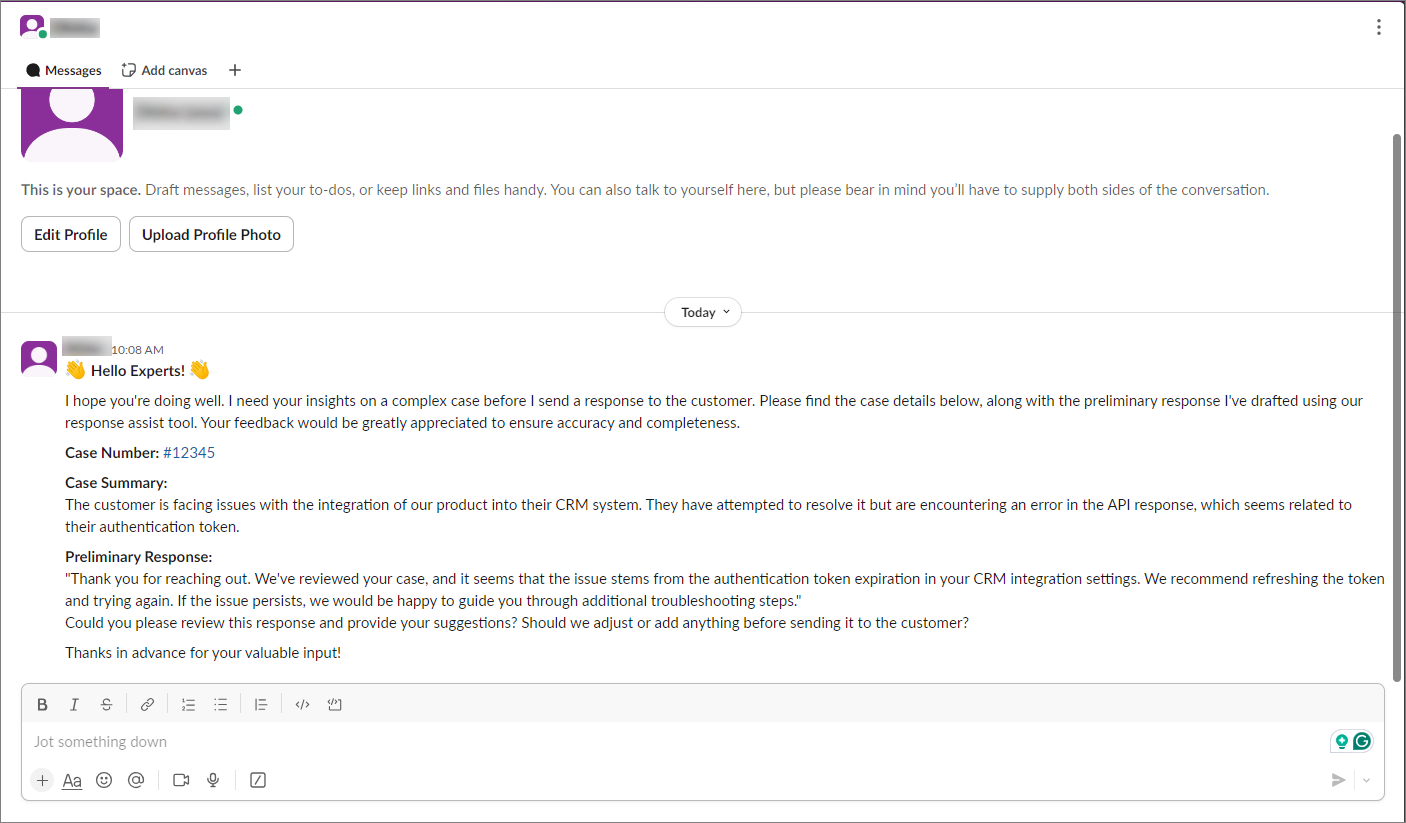Viewport: 1406px width, 823px height.
Task: Open the schedule send options arrow
Action: [1366, 780]
